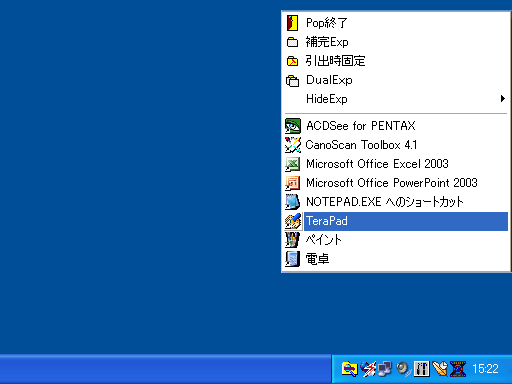512x384 pixels.
Task: Click the 15:22 taskbar clock
Action: pos(485,369)
